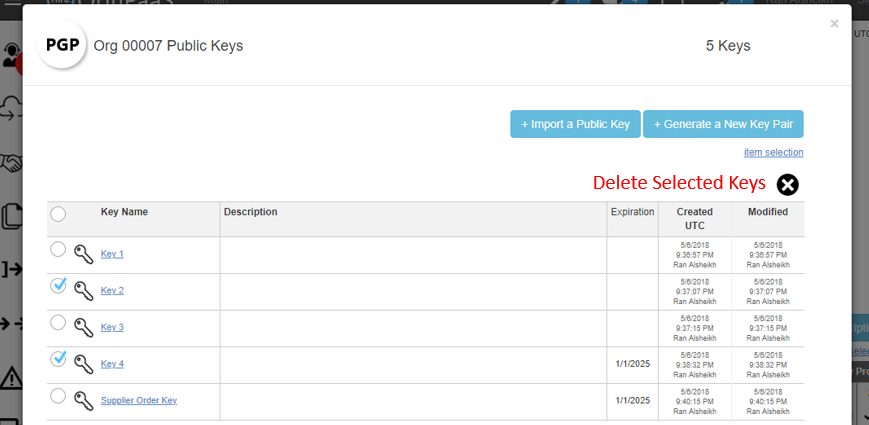Open the Supplier Order Key link
The height and width of the screenshot is (425, 869).
138,400
